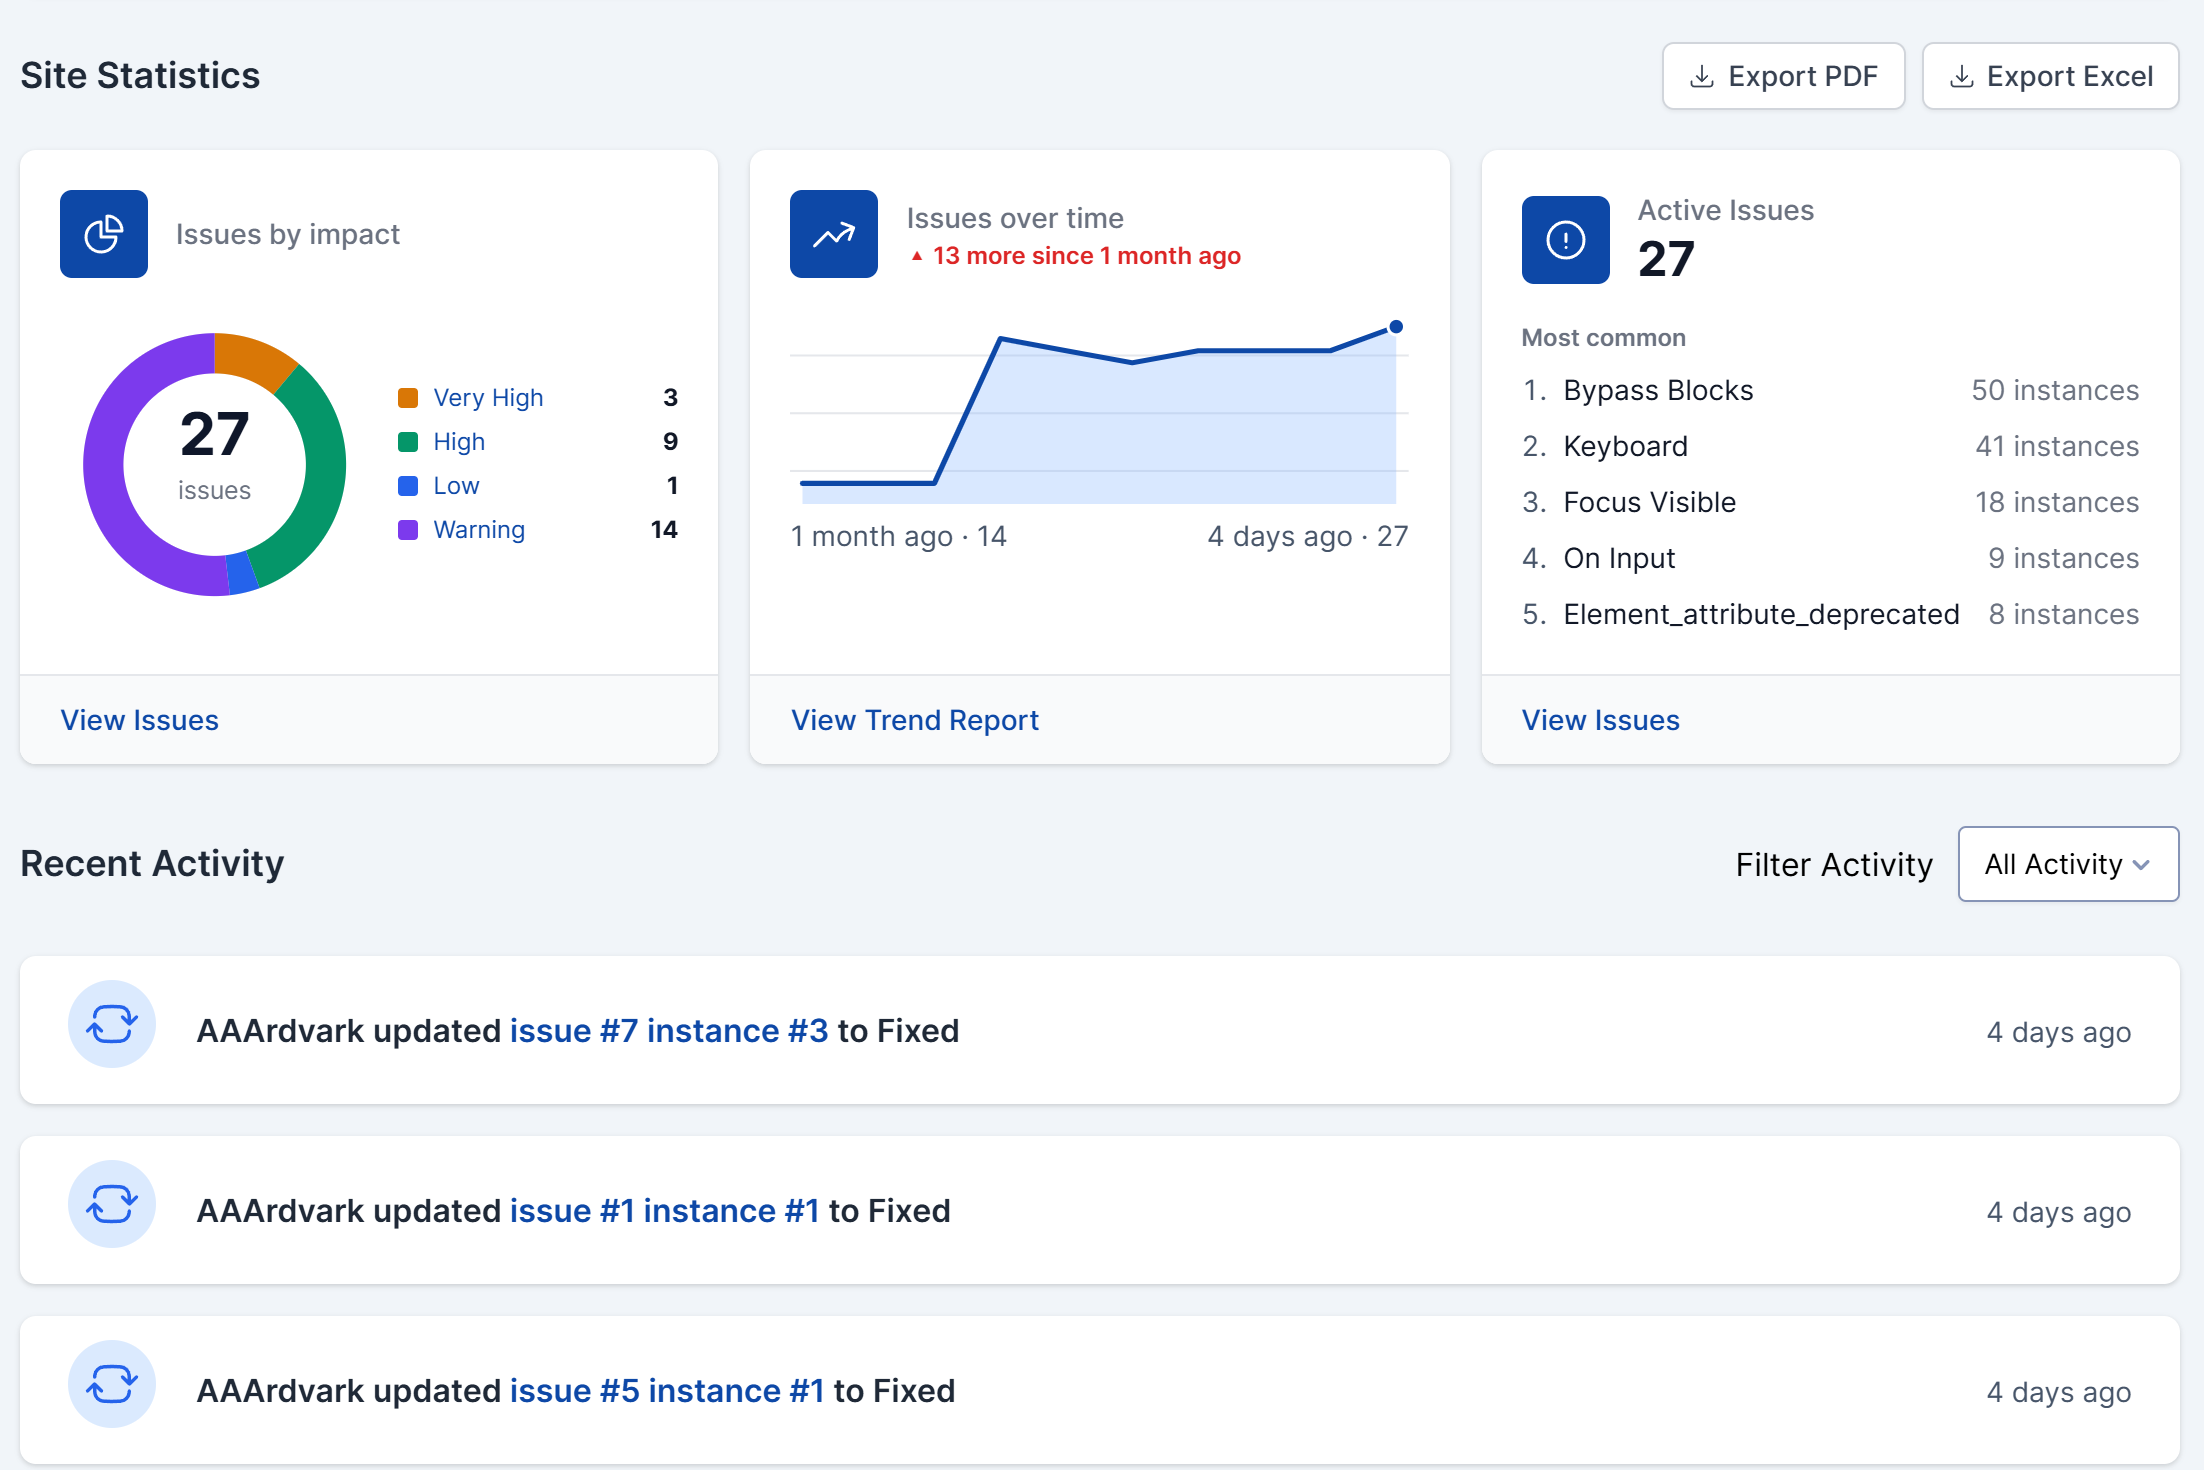Open the All Activity filter dropdown

pos(2068,864)
